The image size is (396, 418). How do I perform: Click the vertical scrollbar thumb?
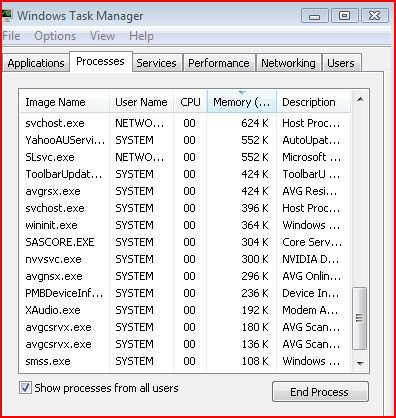359,318
